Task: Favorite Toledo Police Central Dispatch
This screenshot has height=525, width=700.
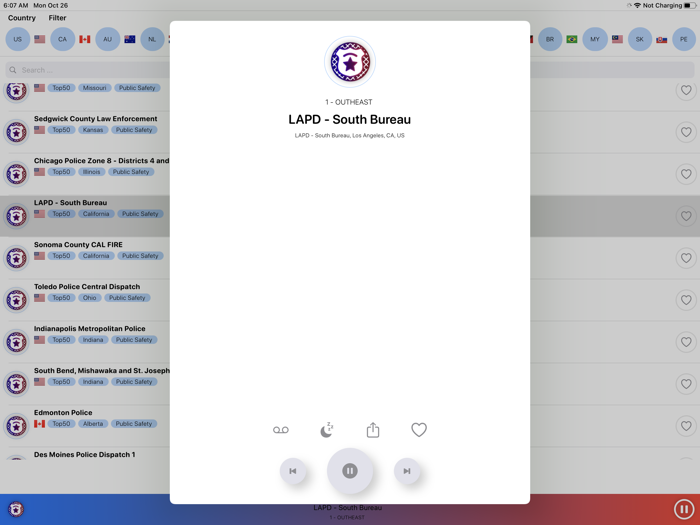Action: [x=686, y=300]
